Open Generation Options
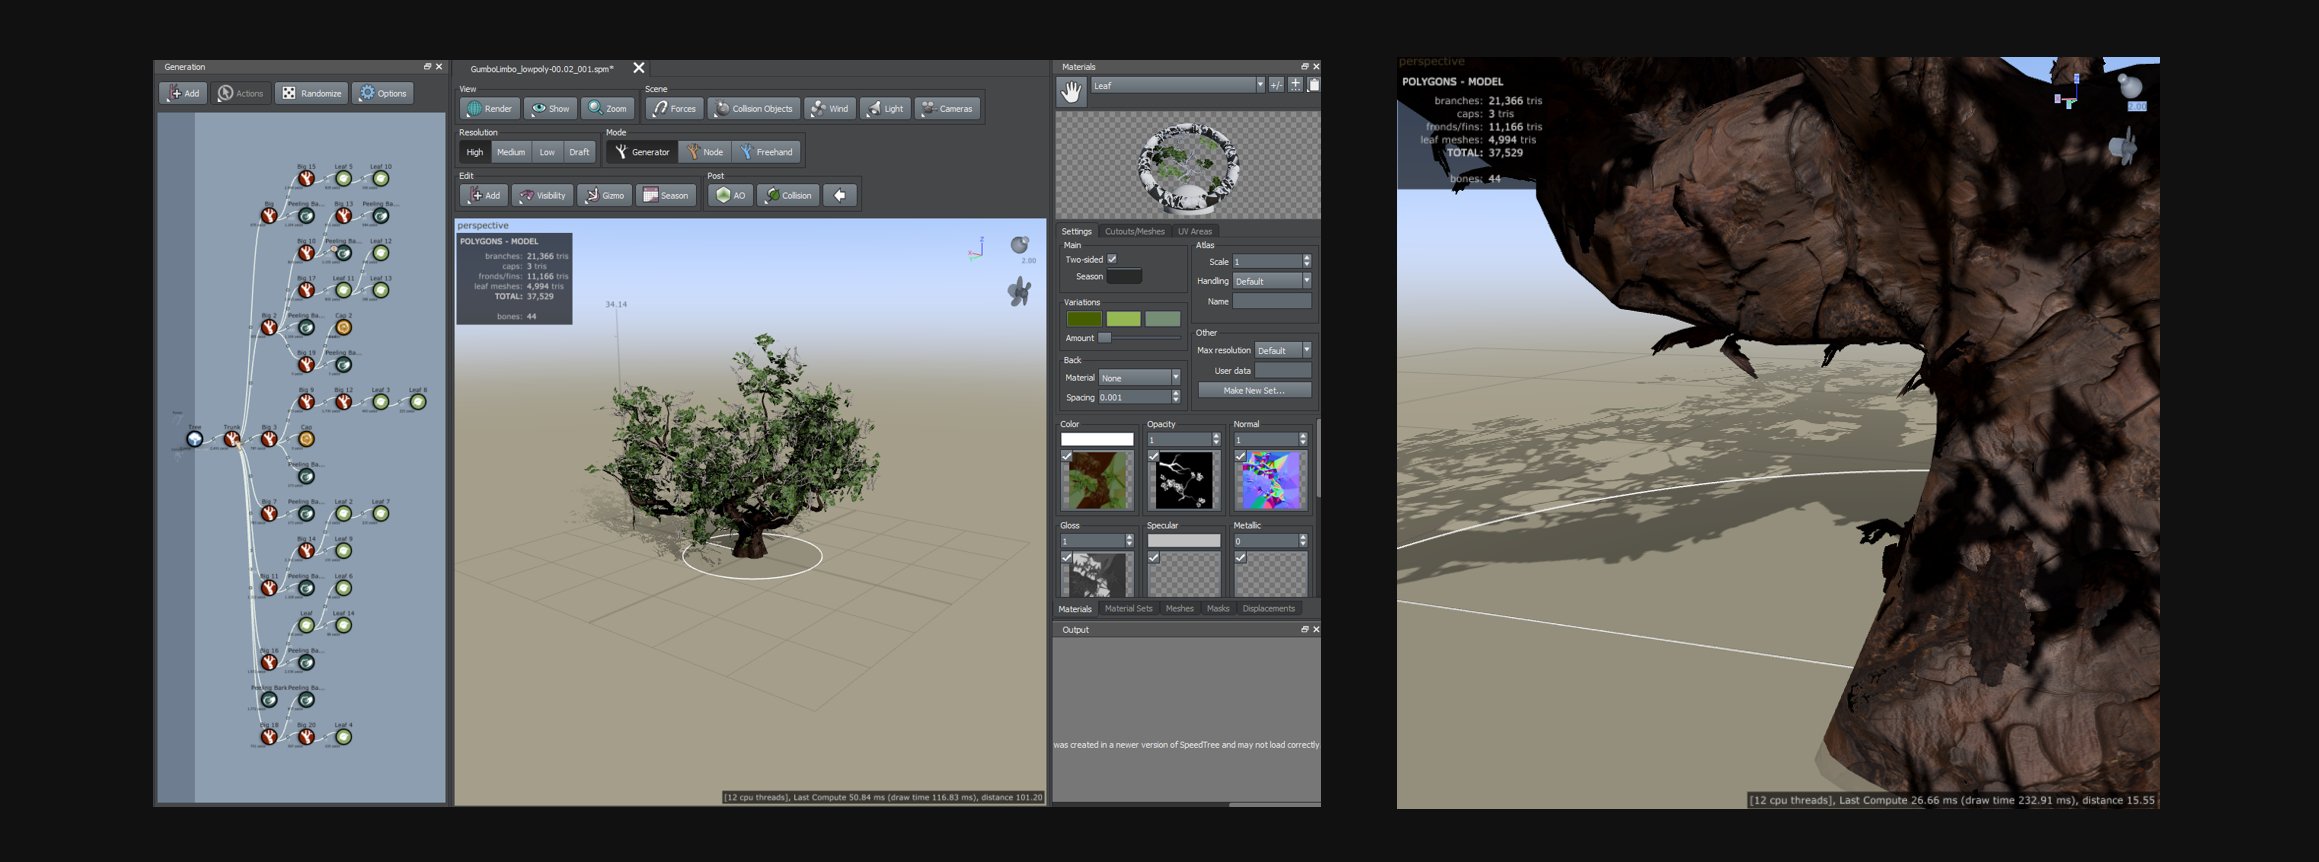Screen dimensions: 2319x862 coord(383,93)
